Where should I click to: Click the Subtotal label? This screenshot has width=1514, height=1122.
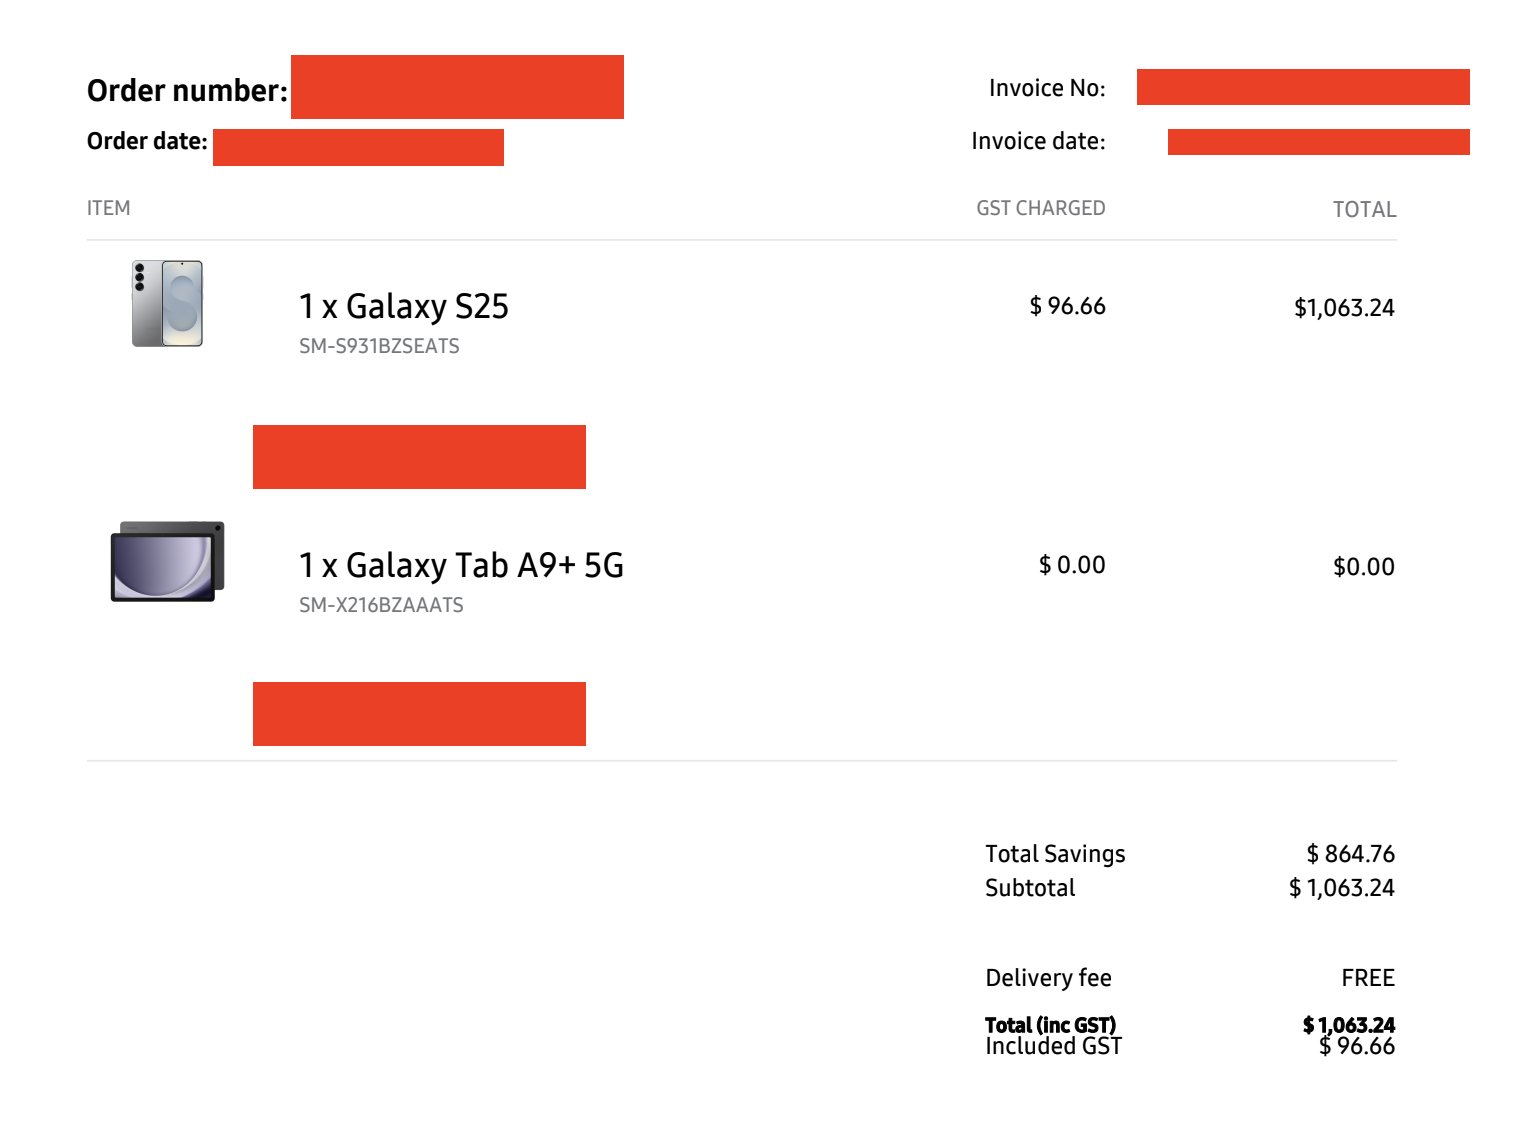tap(1030, 888)
